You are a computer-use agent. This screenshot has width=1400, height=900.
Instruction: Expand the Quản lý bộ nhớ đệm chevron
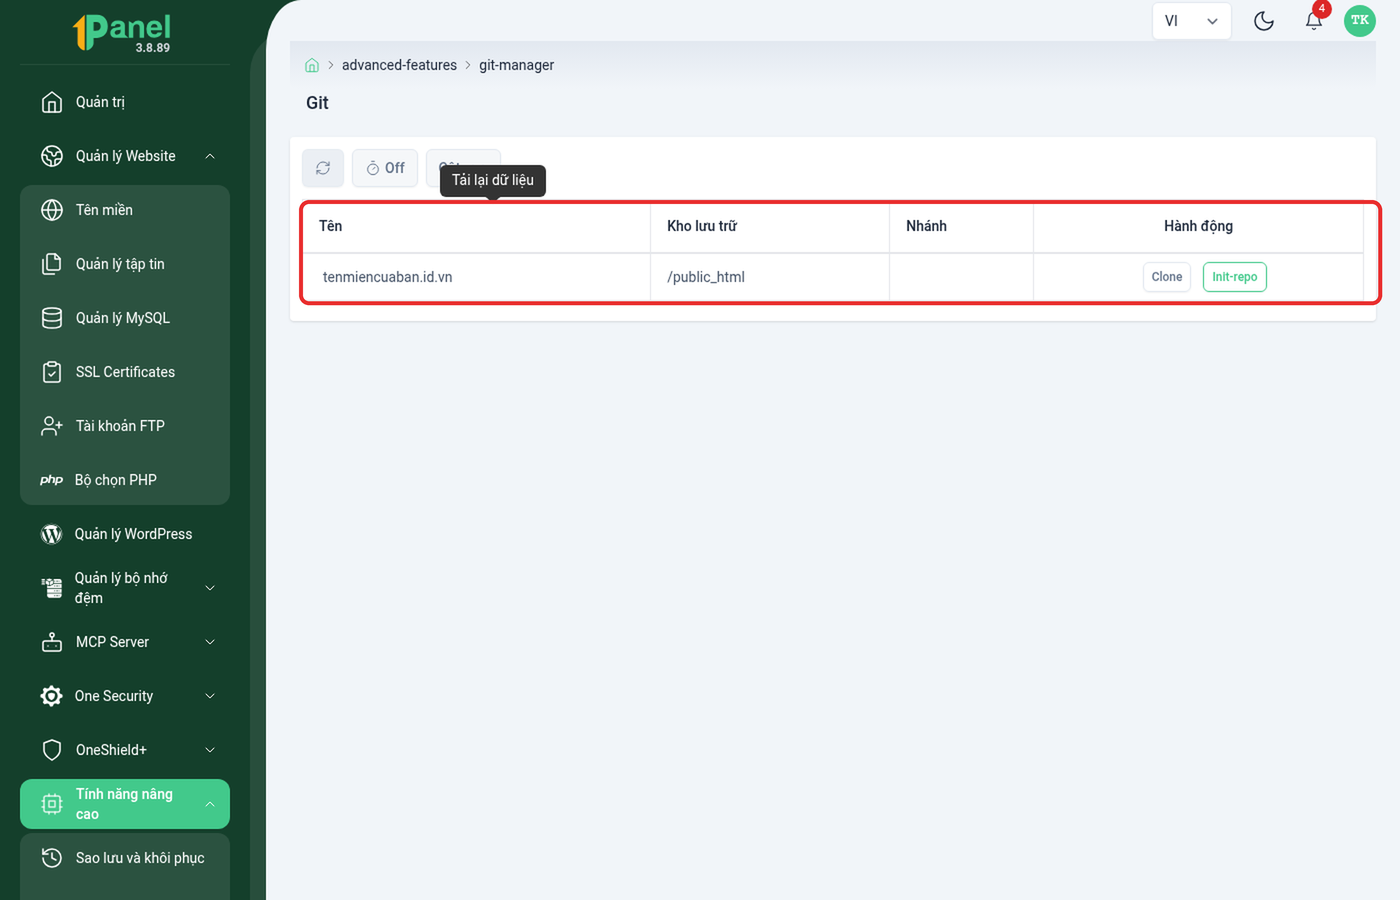click(x=210, y=588)
